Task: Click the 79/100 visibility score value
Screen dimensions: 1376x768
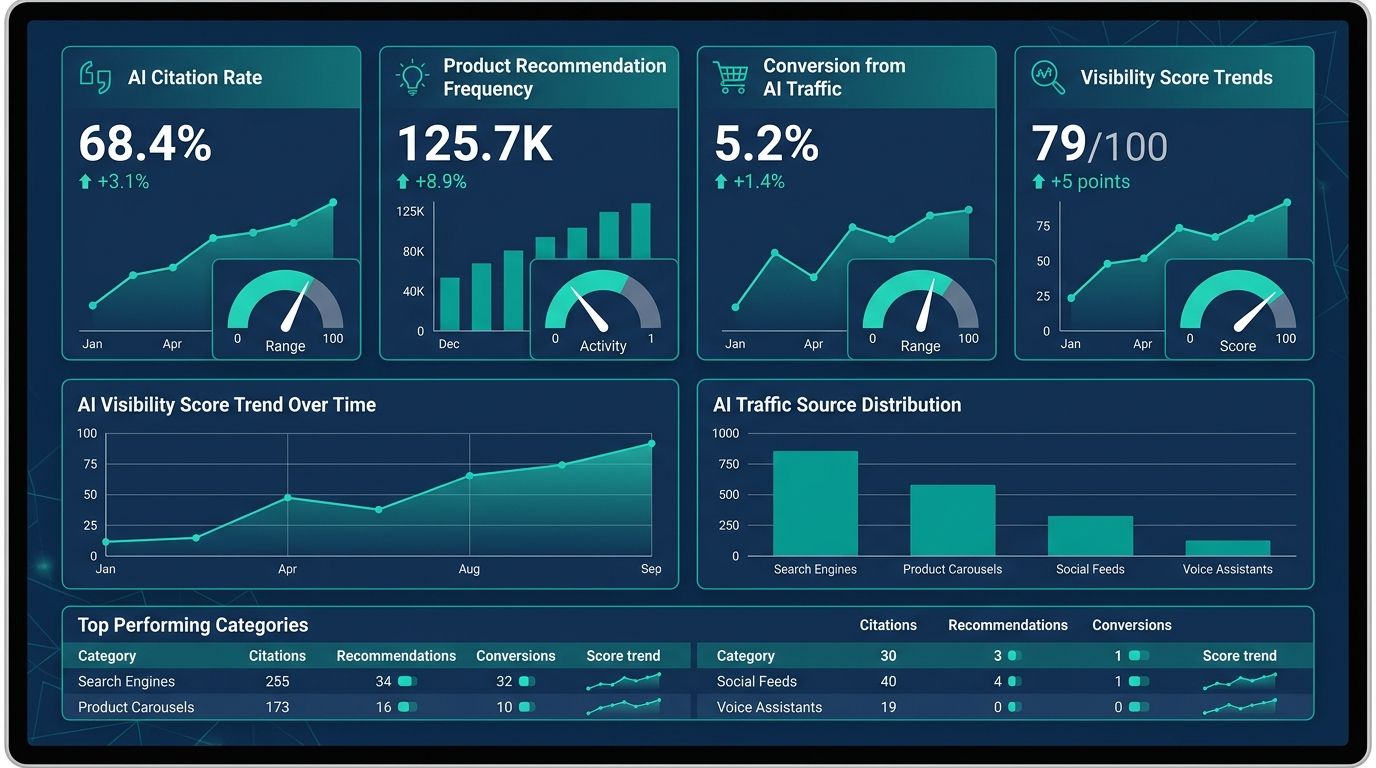Action: pos(1100,145)
